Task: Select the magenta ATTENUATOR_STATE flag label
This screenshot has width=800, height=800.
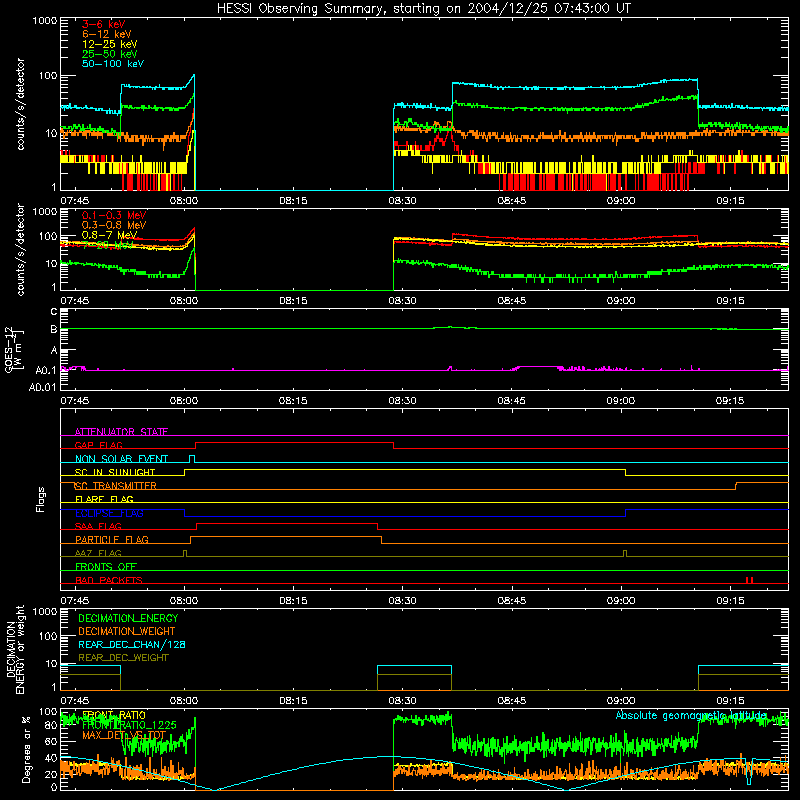Action: (x=121, y=432)
